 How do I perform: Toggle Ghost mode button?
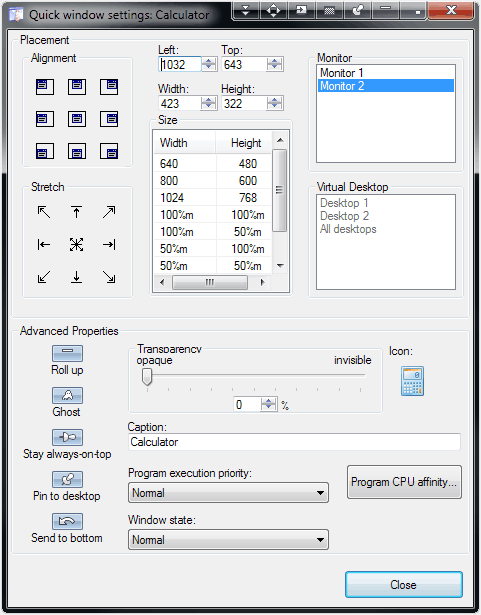click(x=67, y=395)
